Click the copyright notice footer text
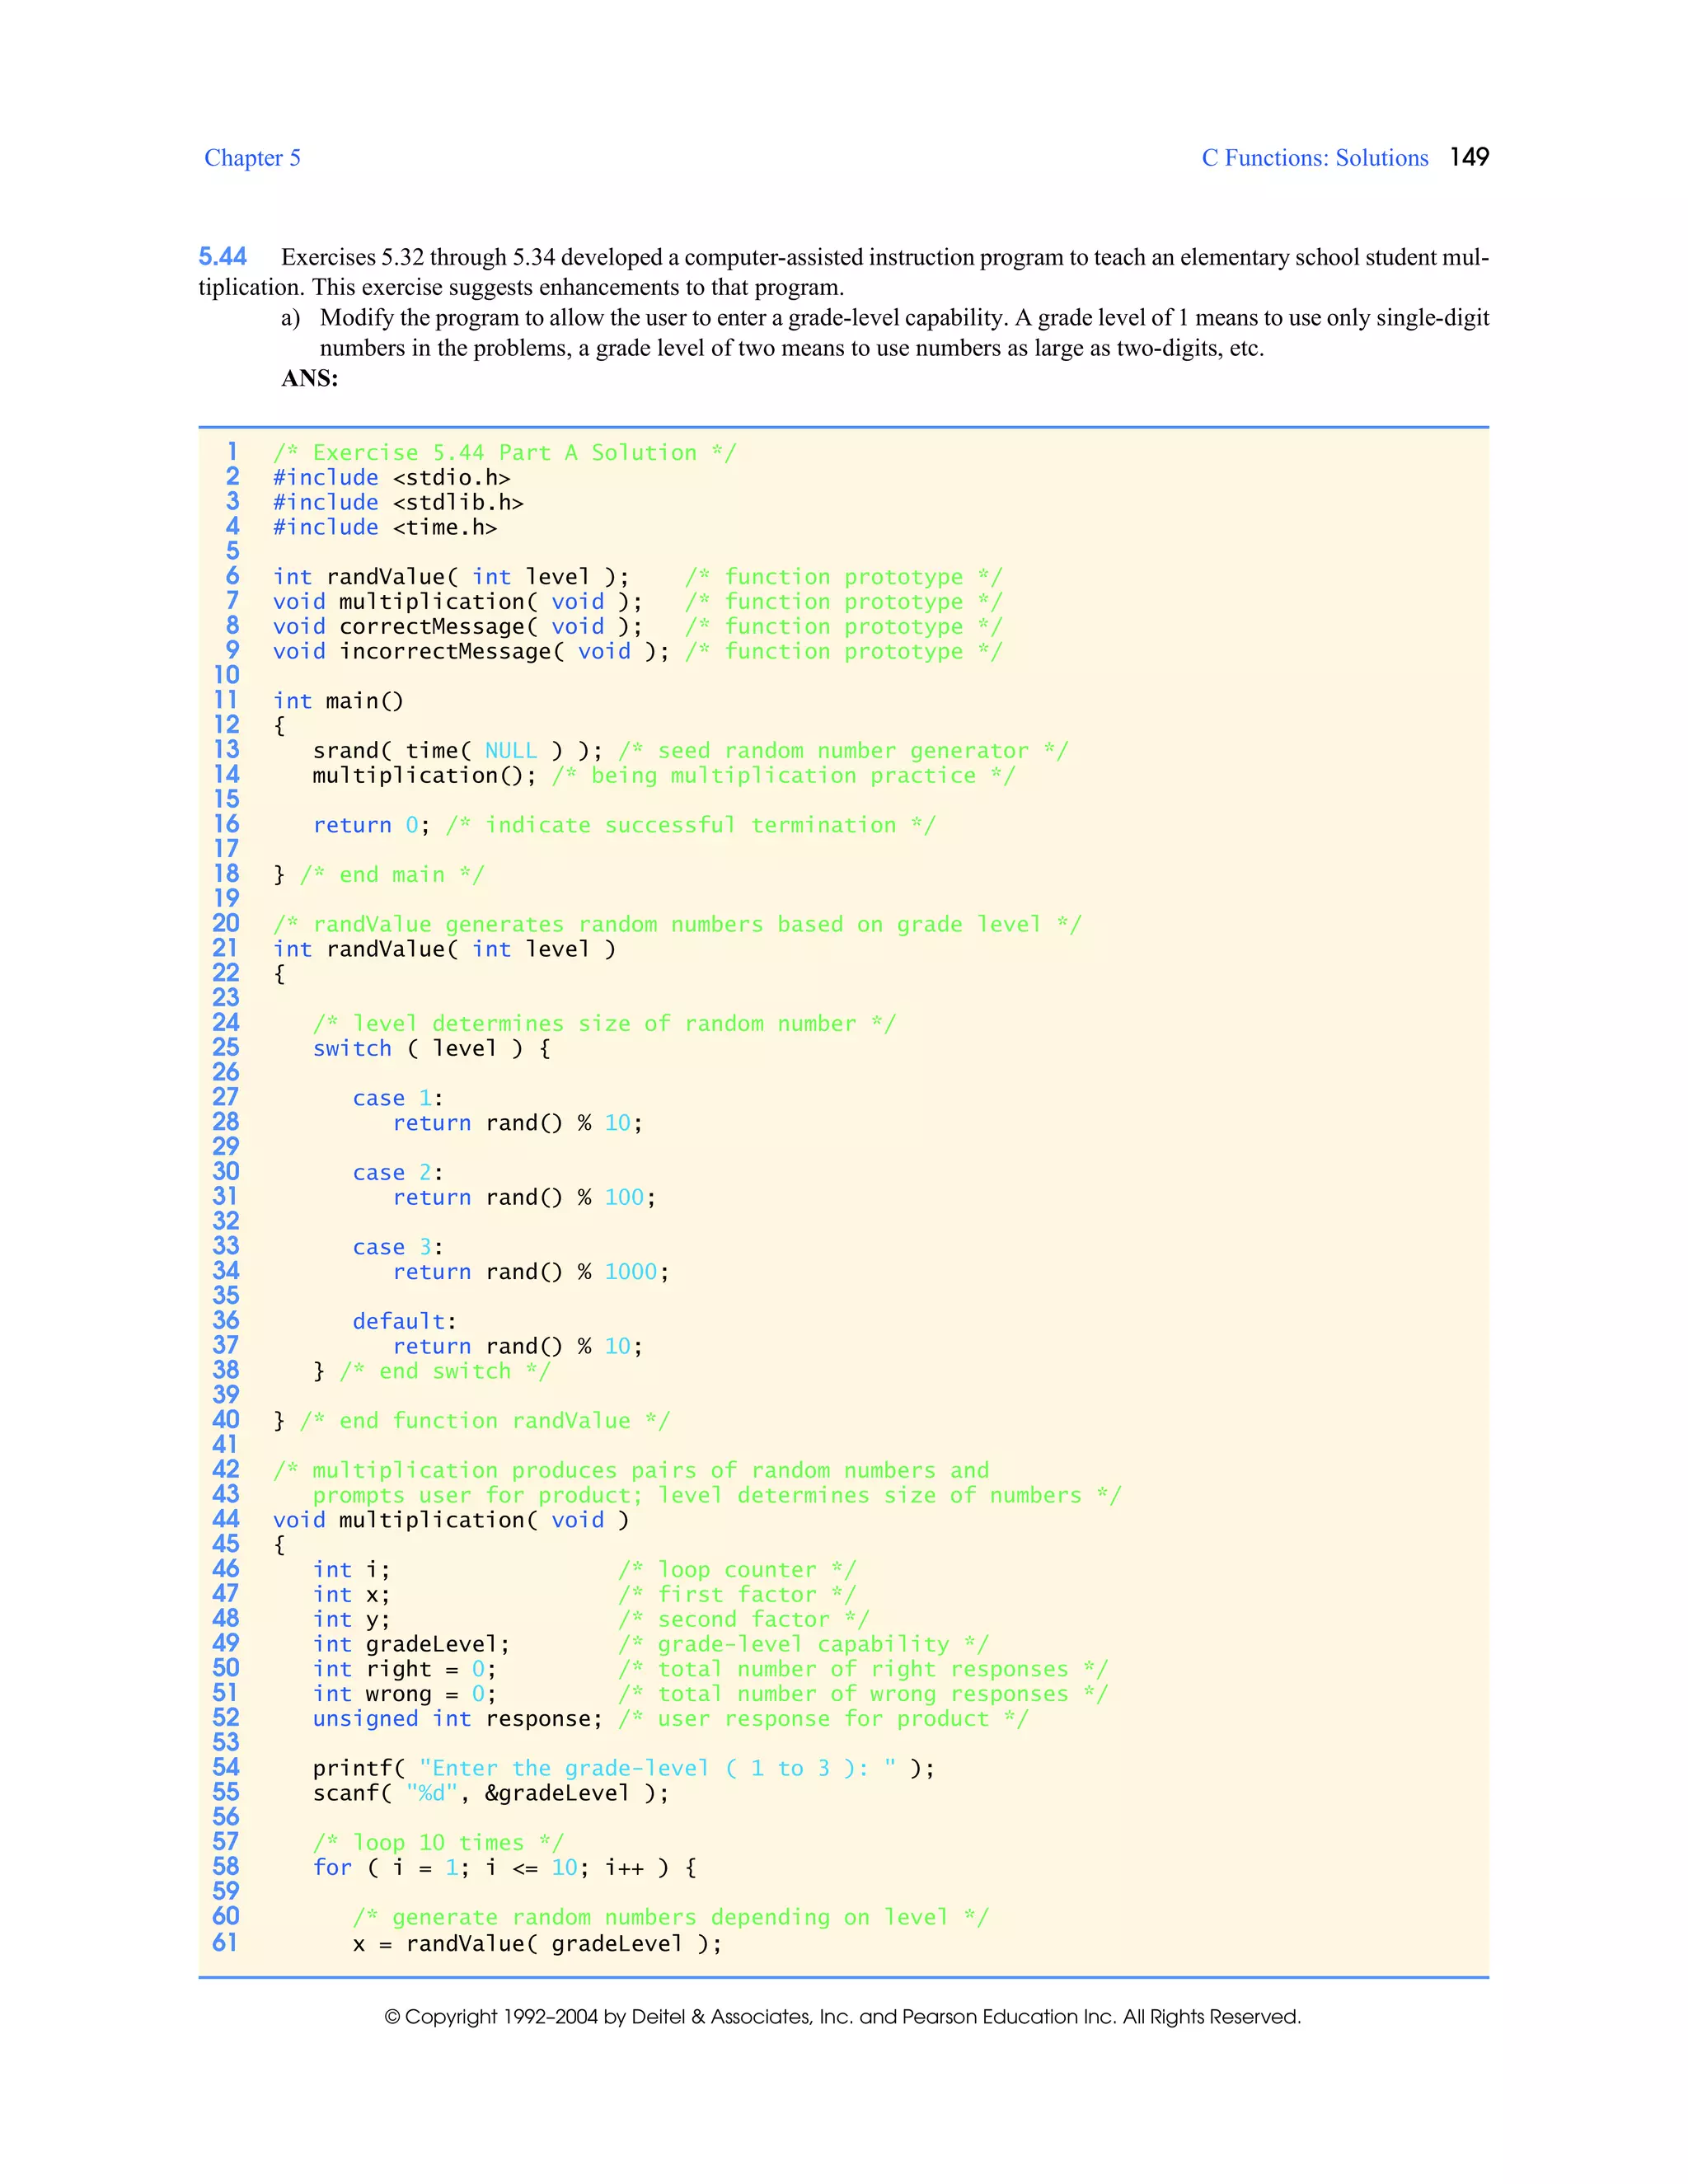This screenshot has width=1688, height=2184. (842, 2017)
